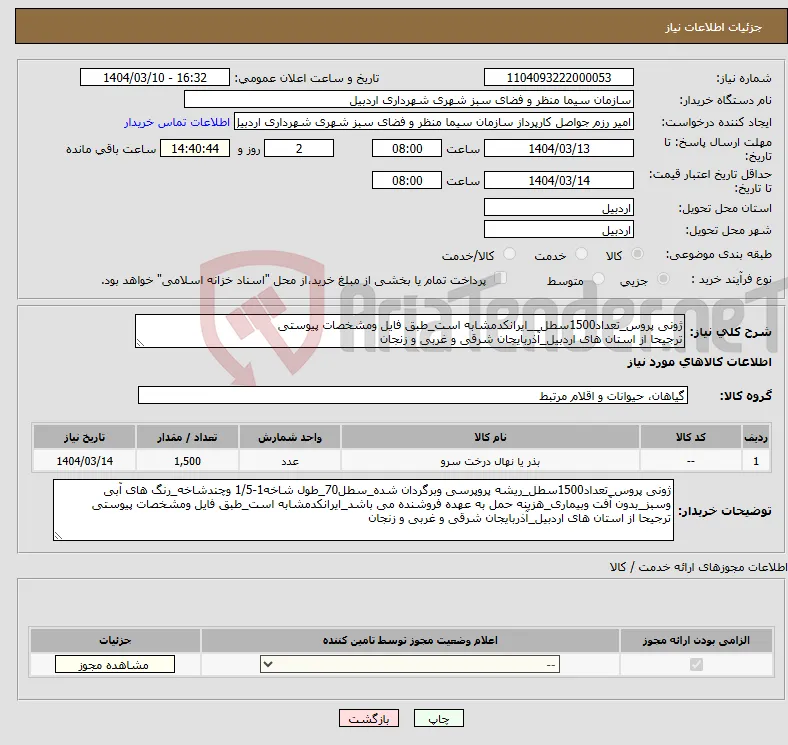Click the unit cell عدد
Viewport: 788px width, 745px height.
pyautogui.click(x=290, y=461)
